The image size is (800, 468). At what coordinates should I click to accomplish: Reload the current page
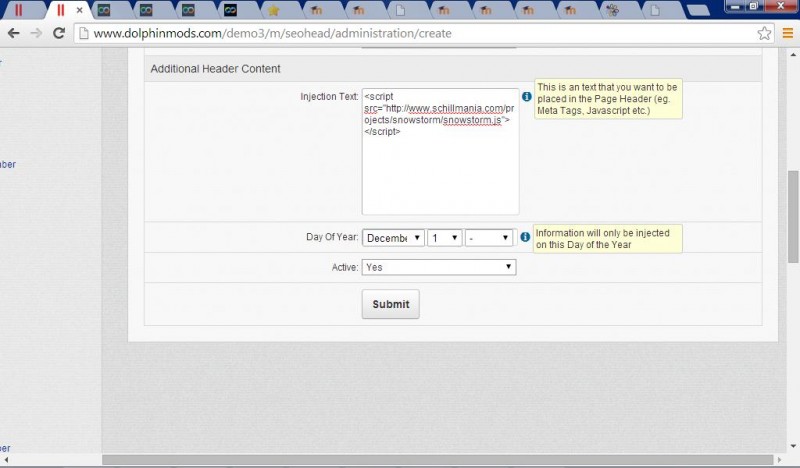[59, 33]
